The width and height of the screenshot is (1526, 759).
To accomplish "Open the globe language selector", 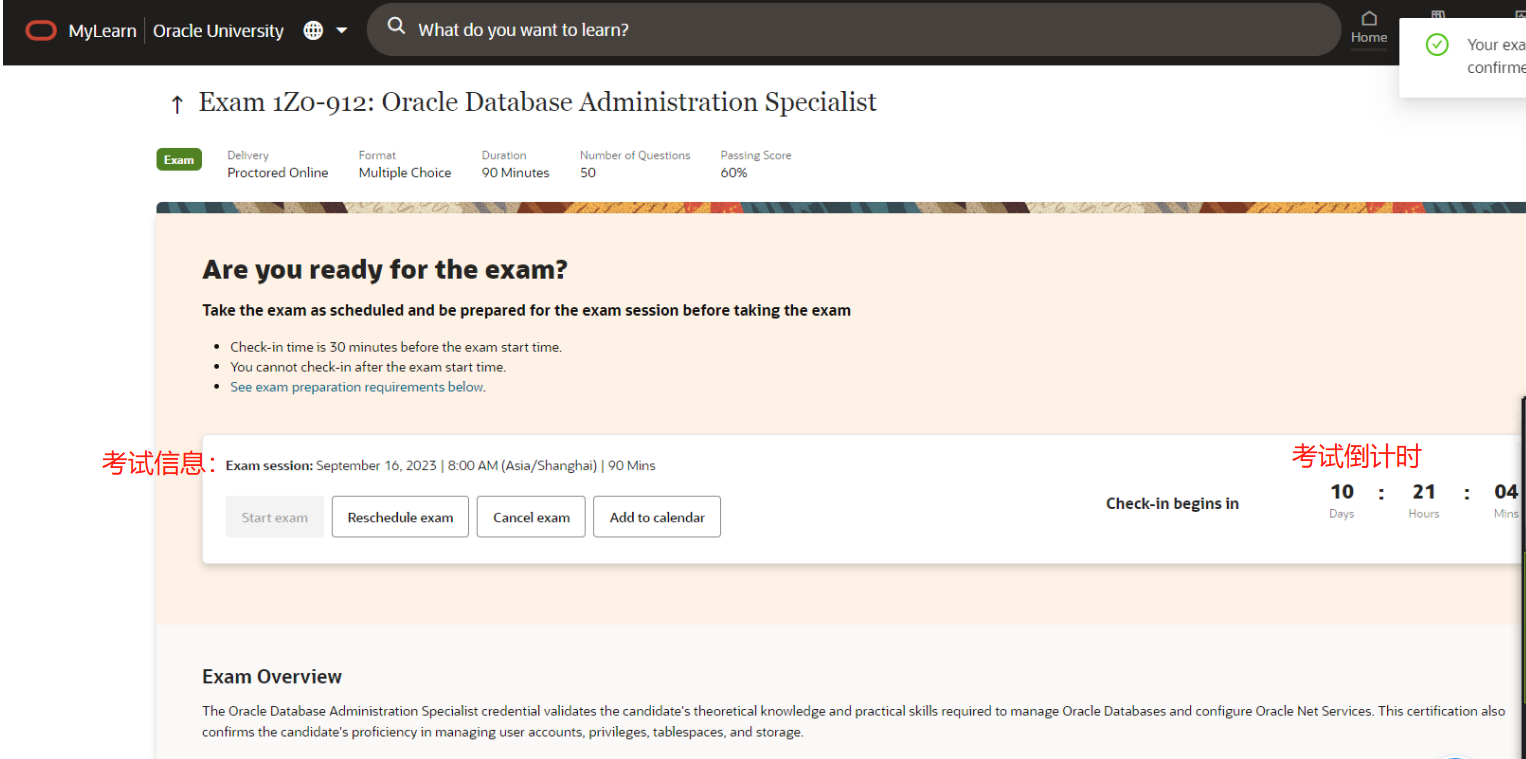I will 313,31.
